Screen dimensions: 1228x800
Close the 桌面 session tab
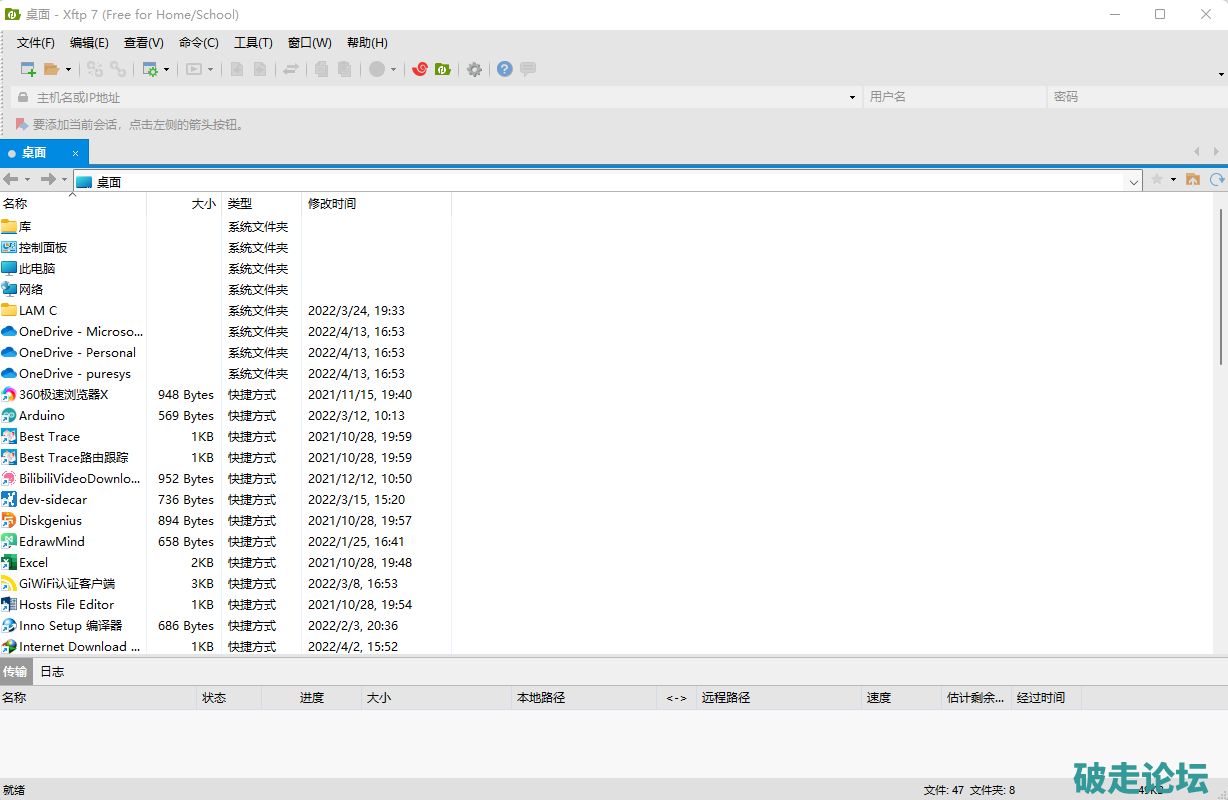click(75, 153)
